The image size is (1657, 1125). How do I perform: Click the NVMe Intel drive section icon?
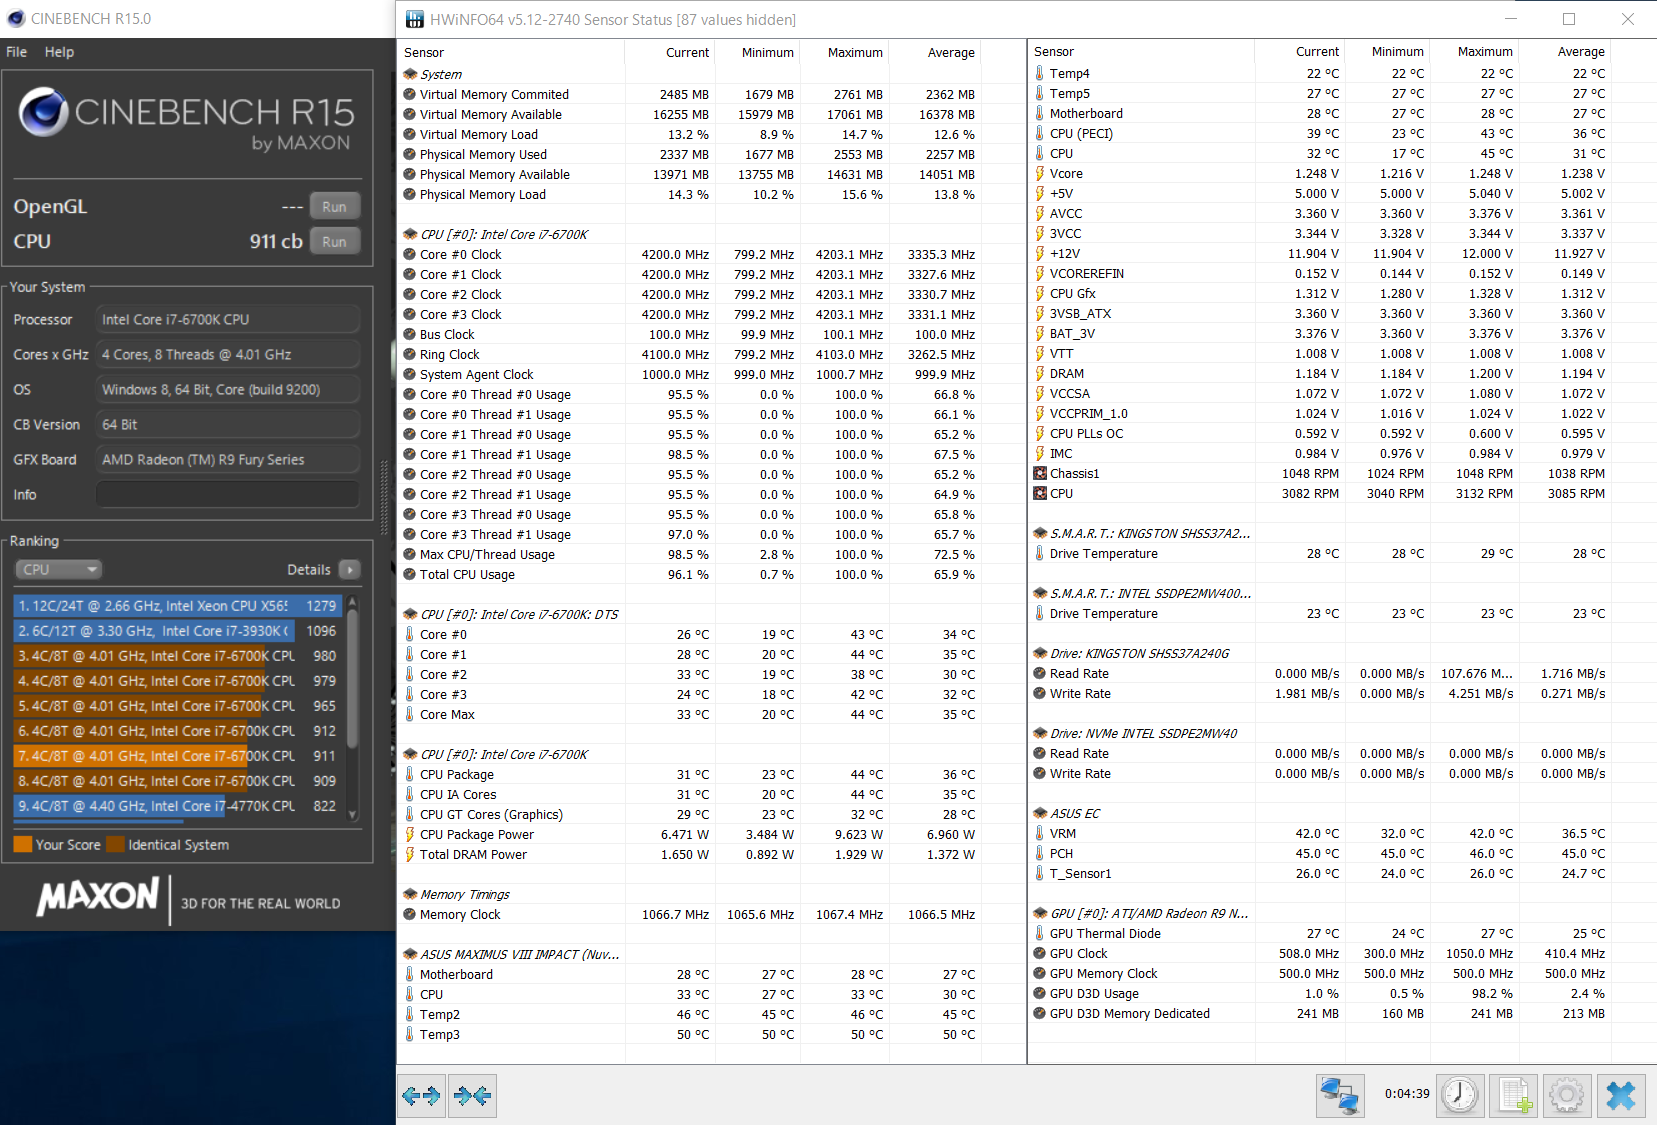click(1040, 734)
